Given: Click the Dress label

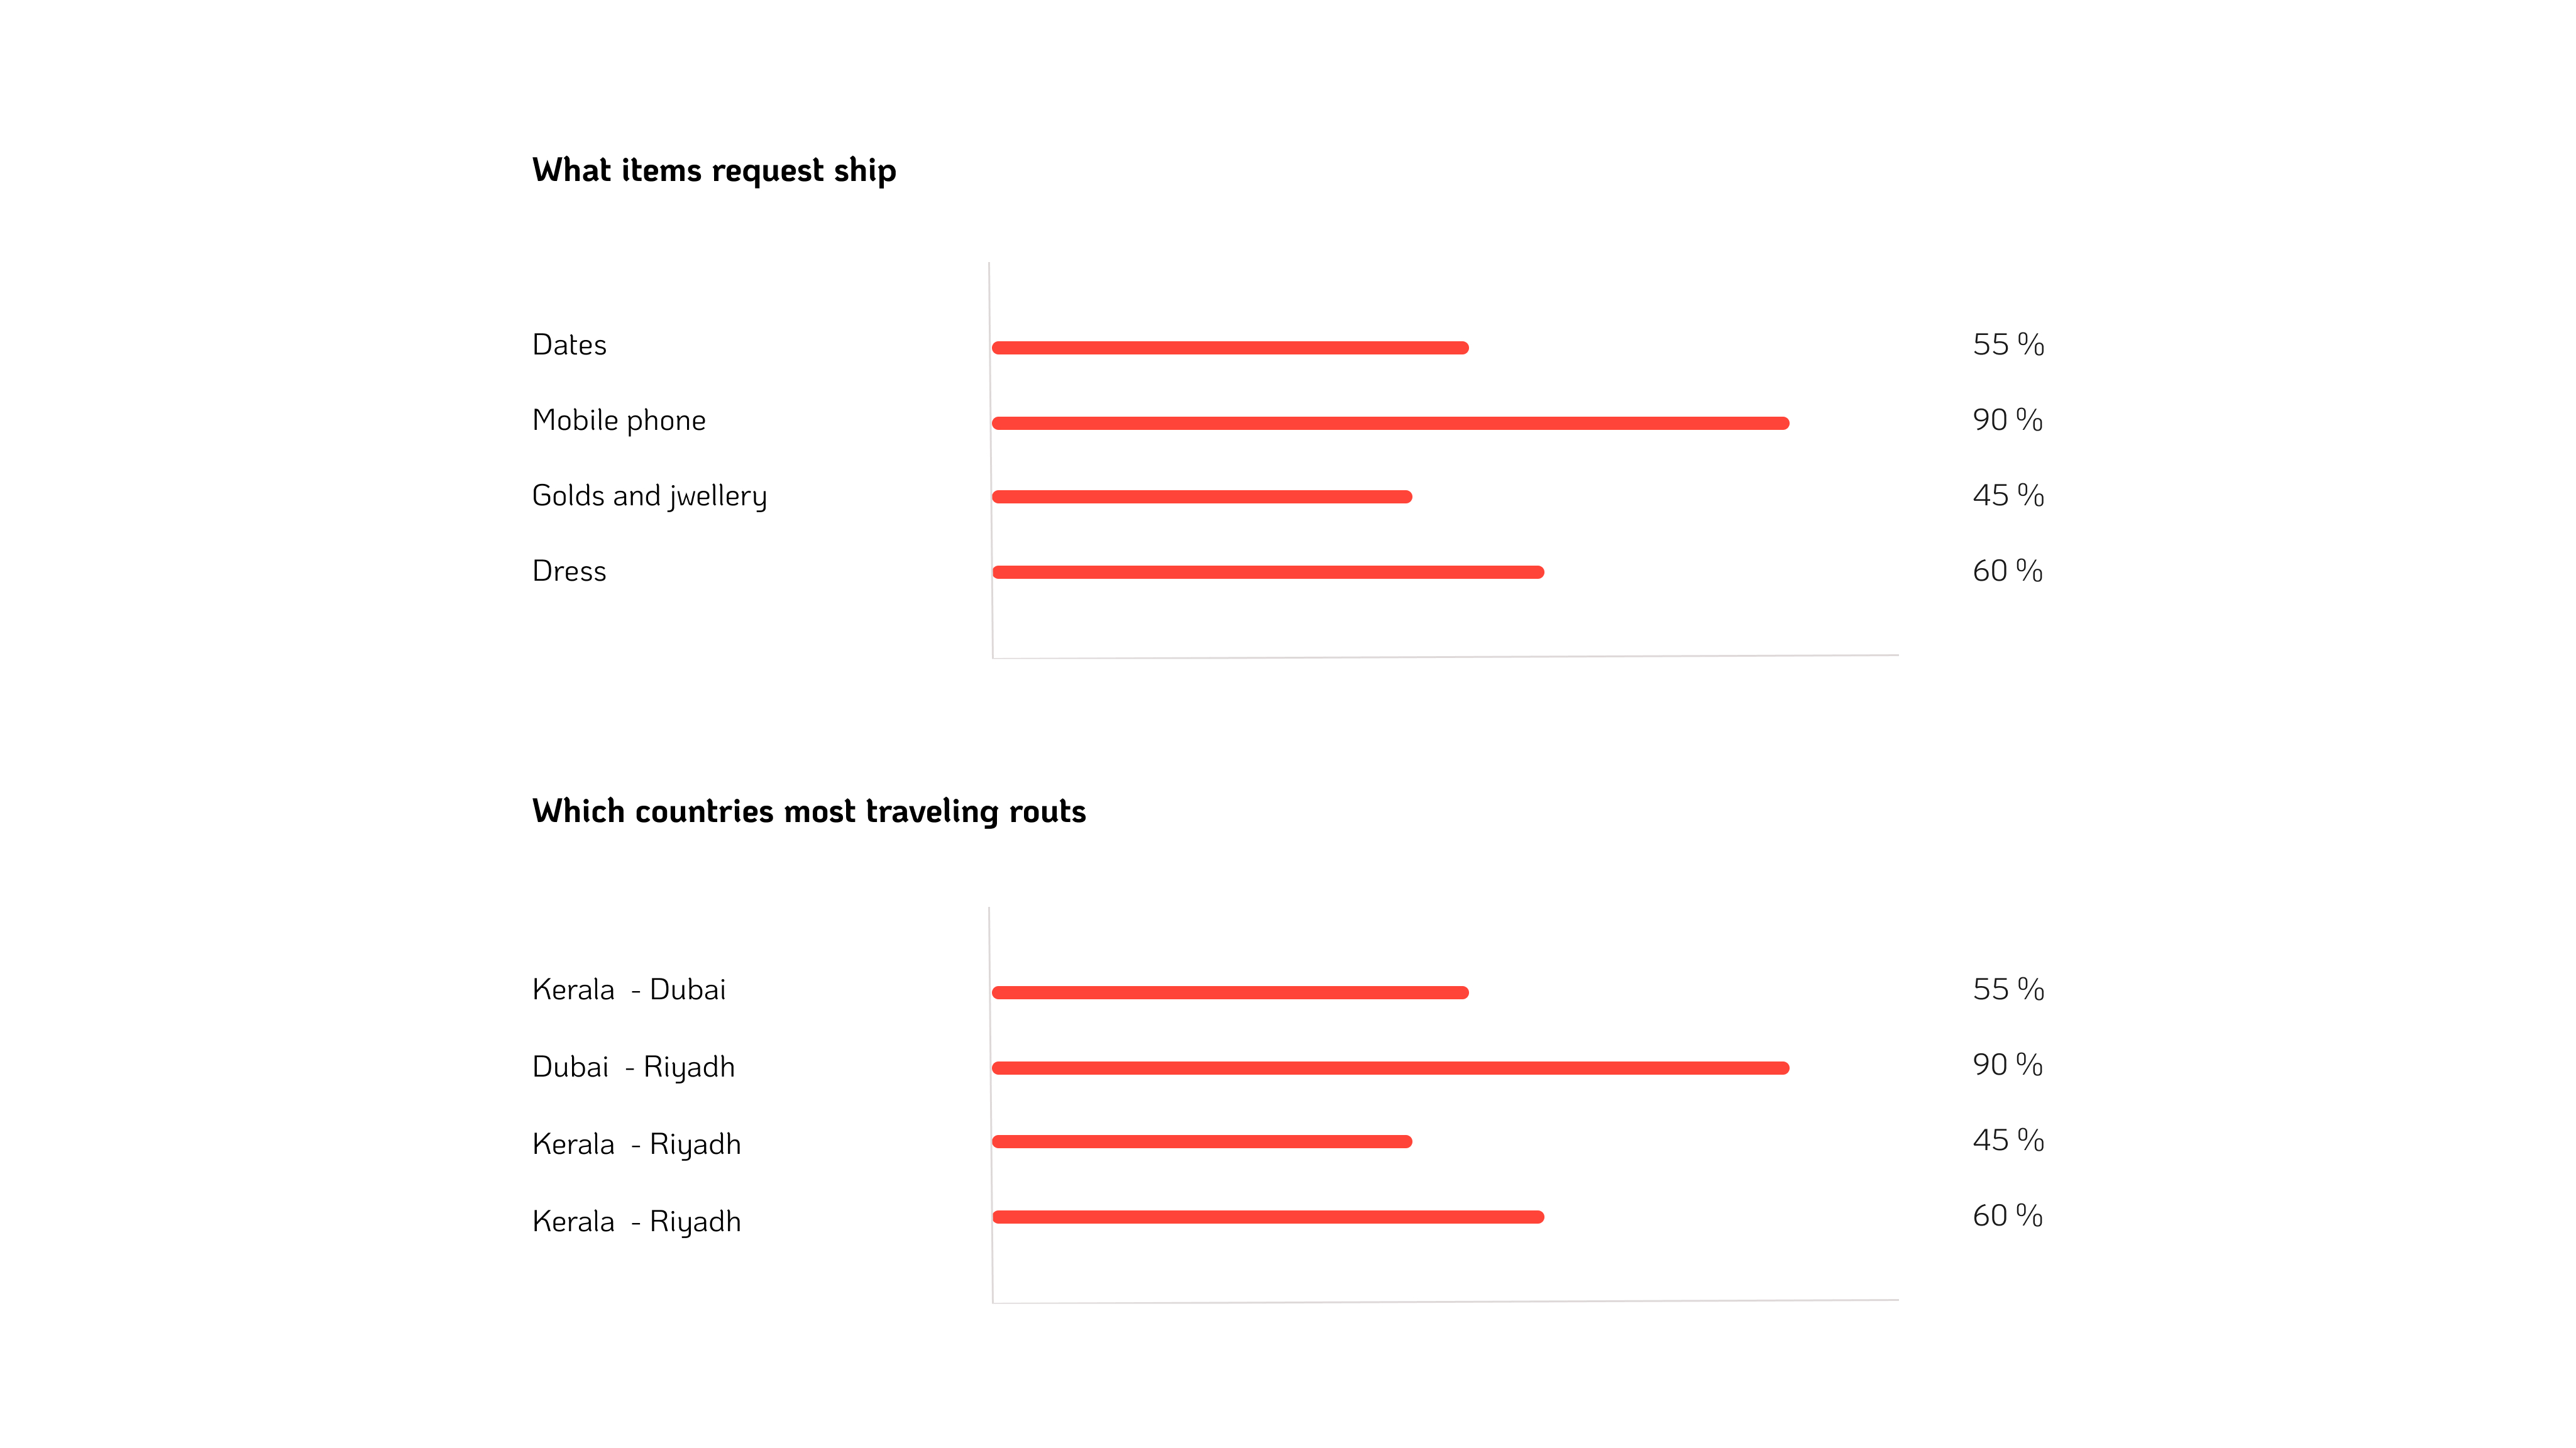Looking at the screenshot, I should (569, 571).
